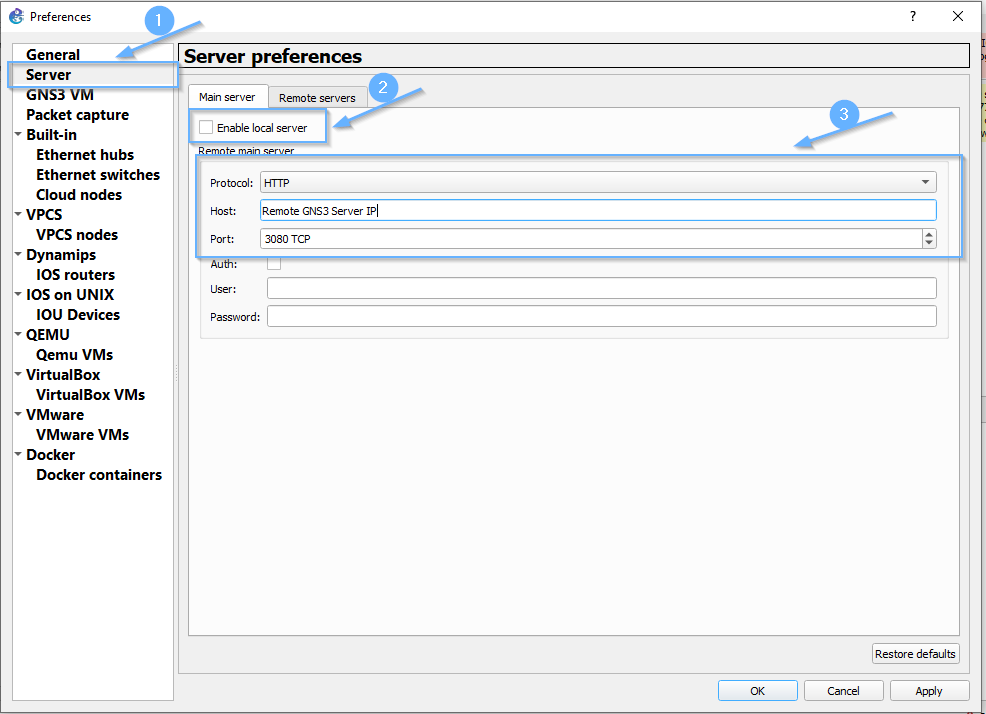This screenshot has height=714, width=986.
Task: Collapse the Dynamips tree section
Action: click(18, 255)
